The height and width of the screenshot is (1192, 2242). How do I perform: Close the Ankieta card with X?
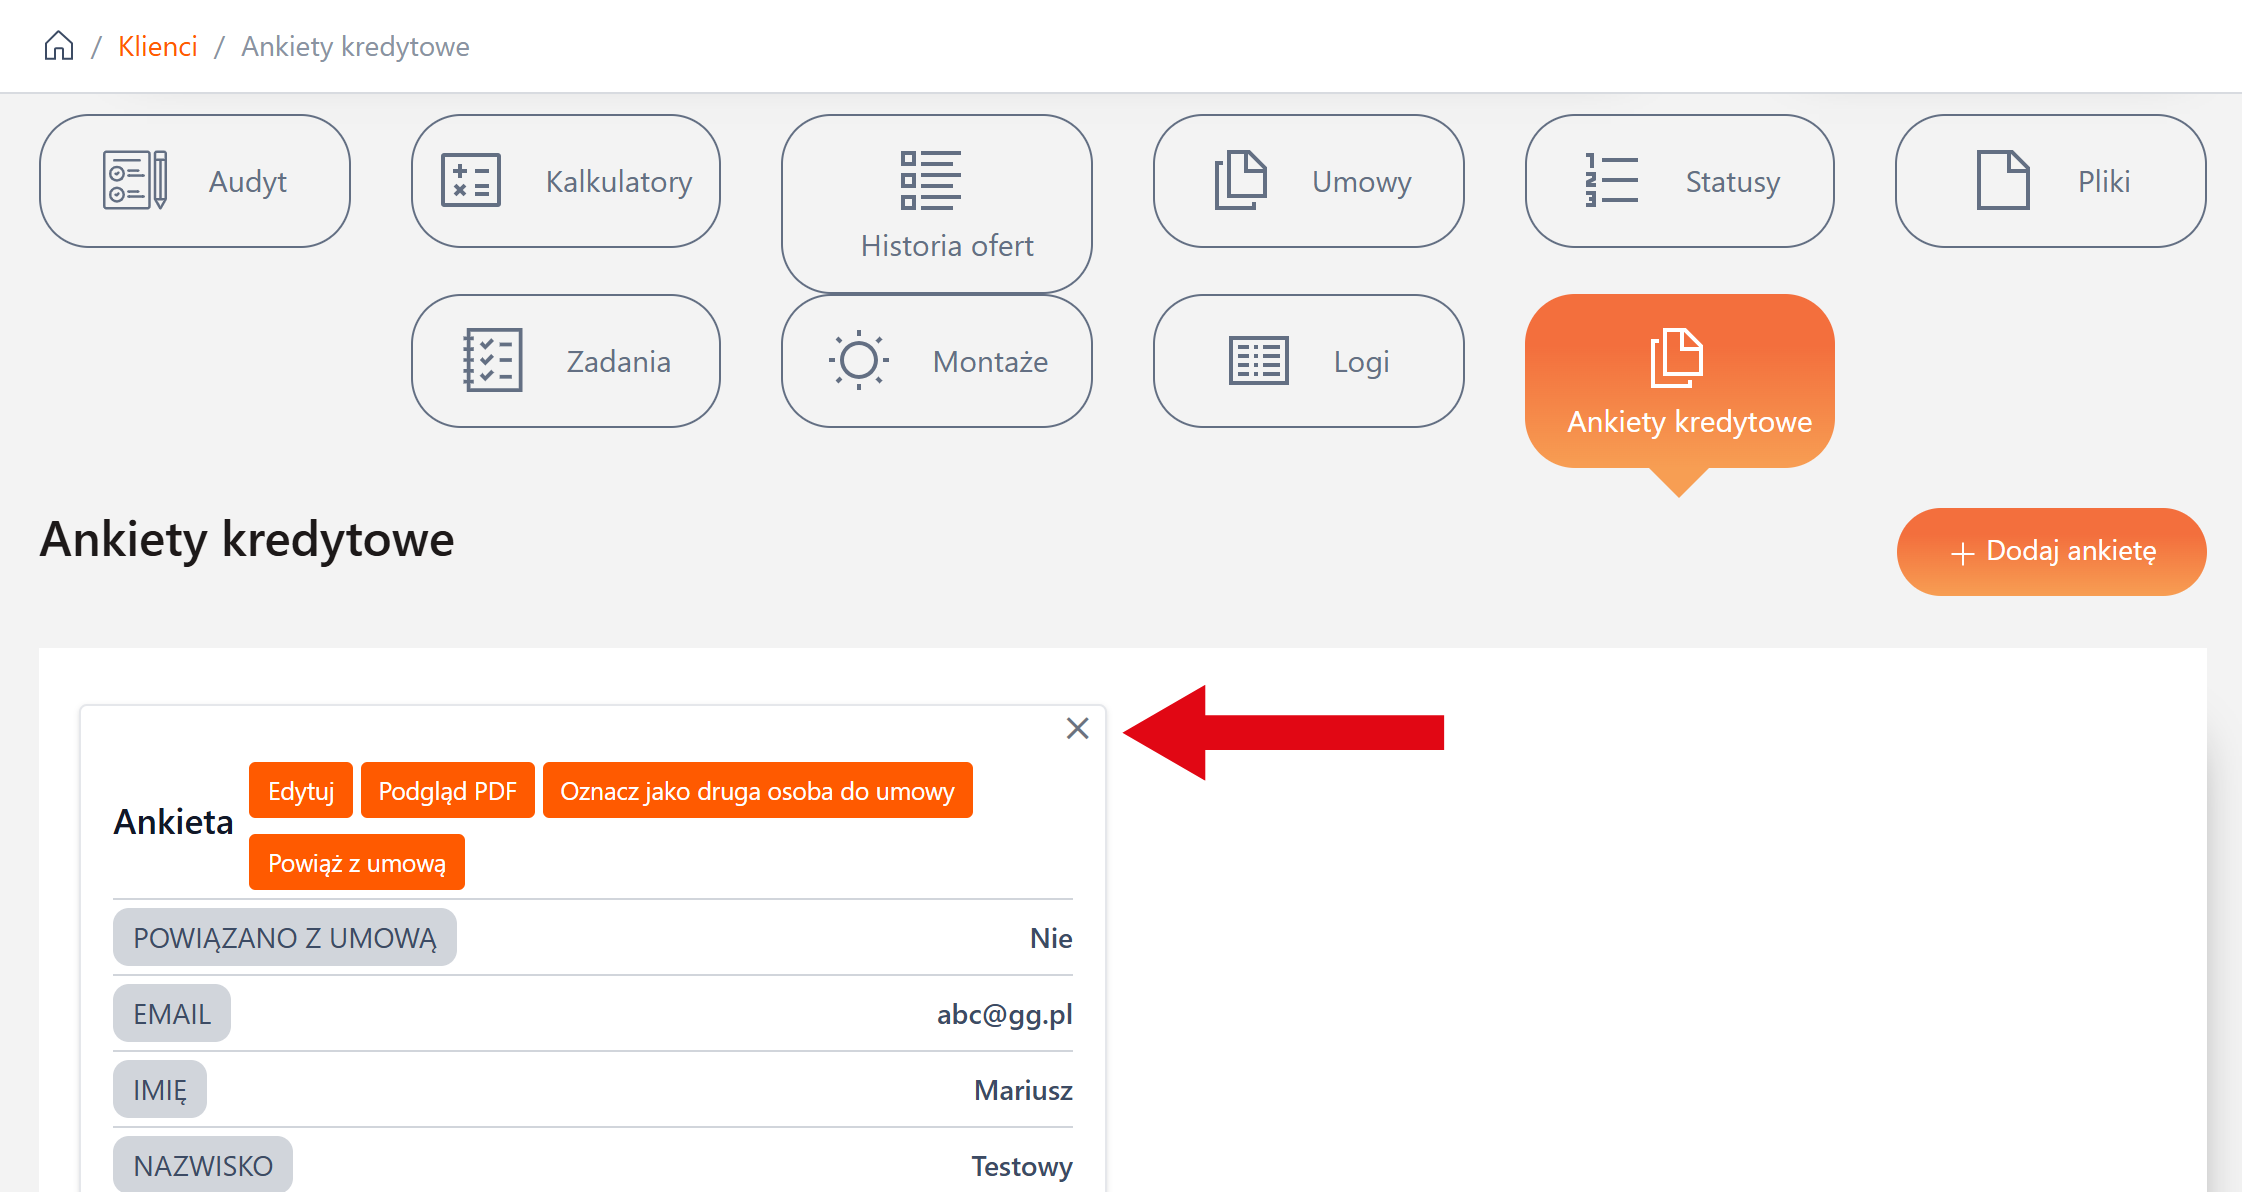[x=1077, y=728]
